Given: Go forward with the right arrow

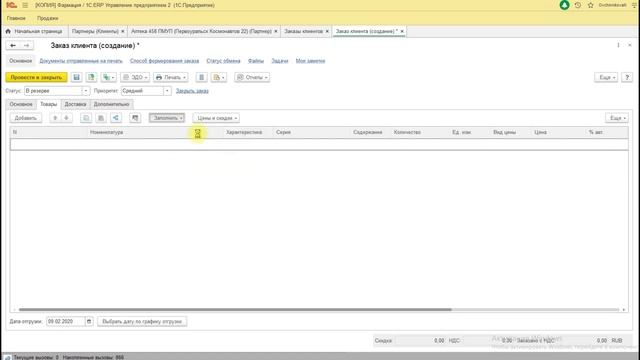Looking at the screenshot, I should click(27, 45).
